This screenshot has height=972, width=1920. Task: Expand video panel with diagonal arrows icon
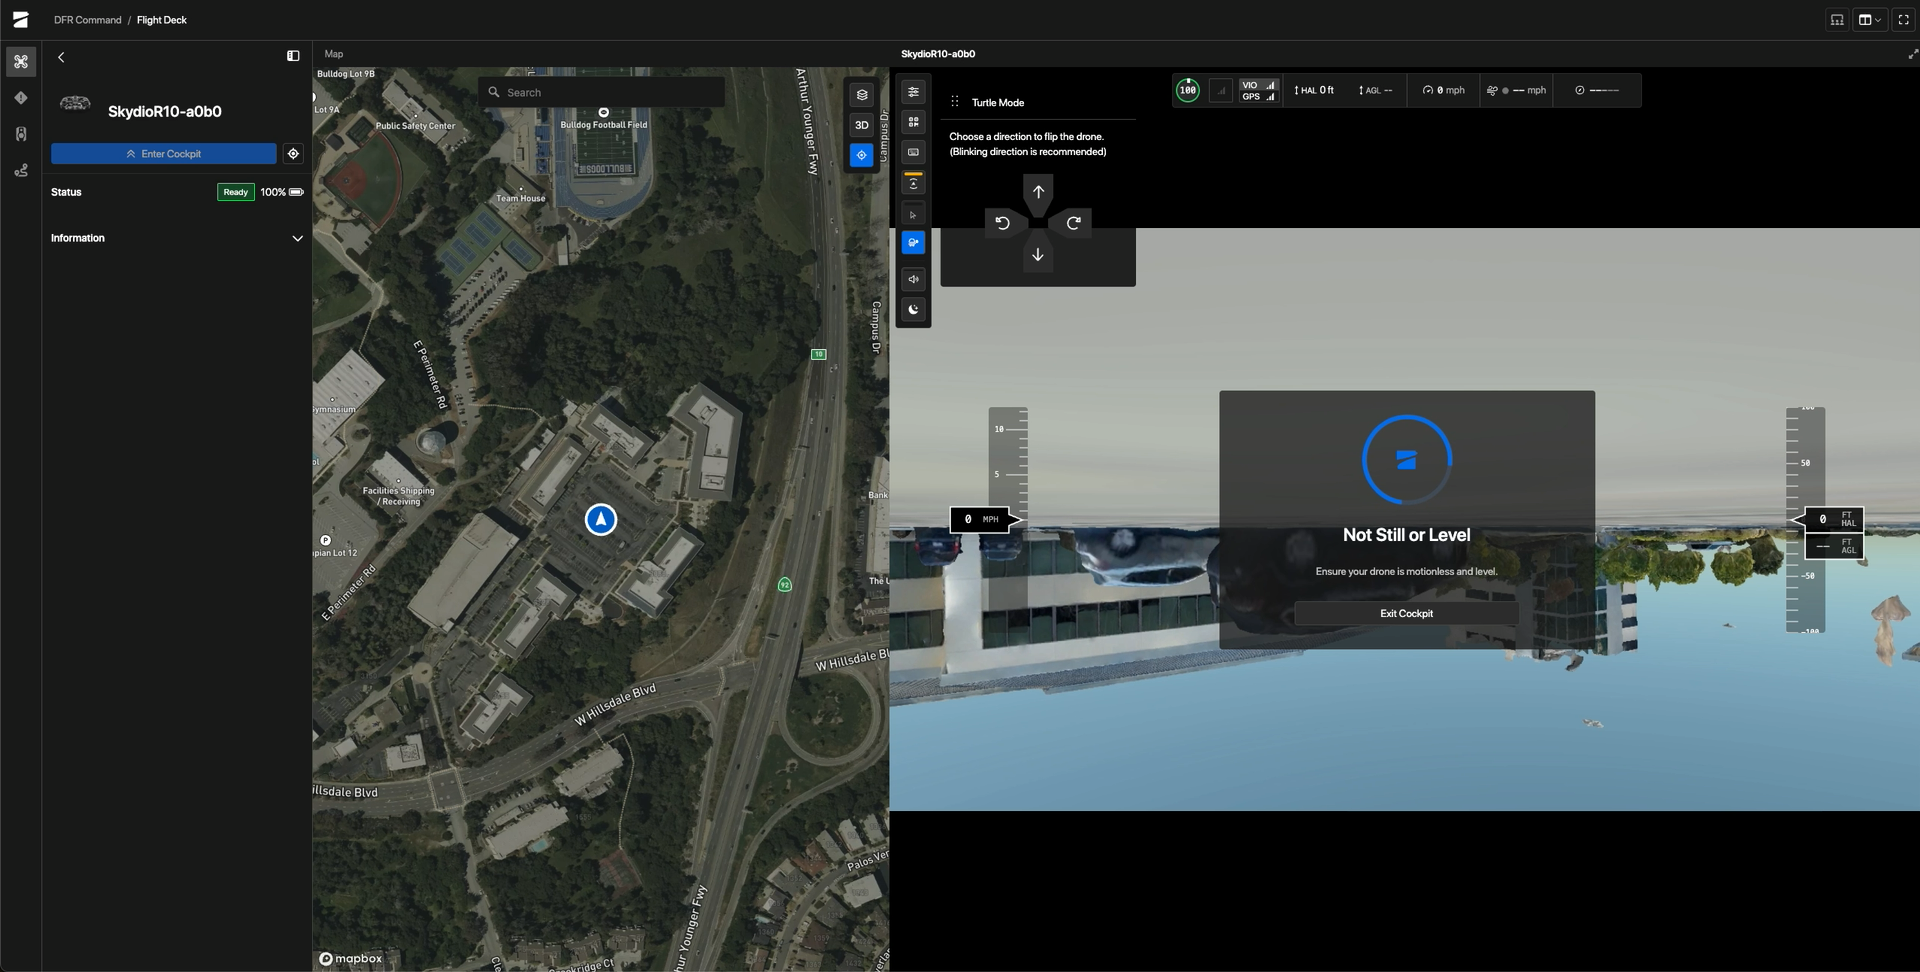[1912, 54]
